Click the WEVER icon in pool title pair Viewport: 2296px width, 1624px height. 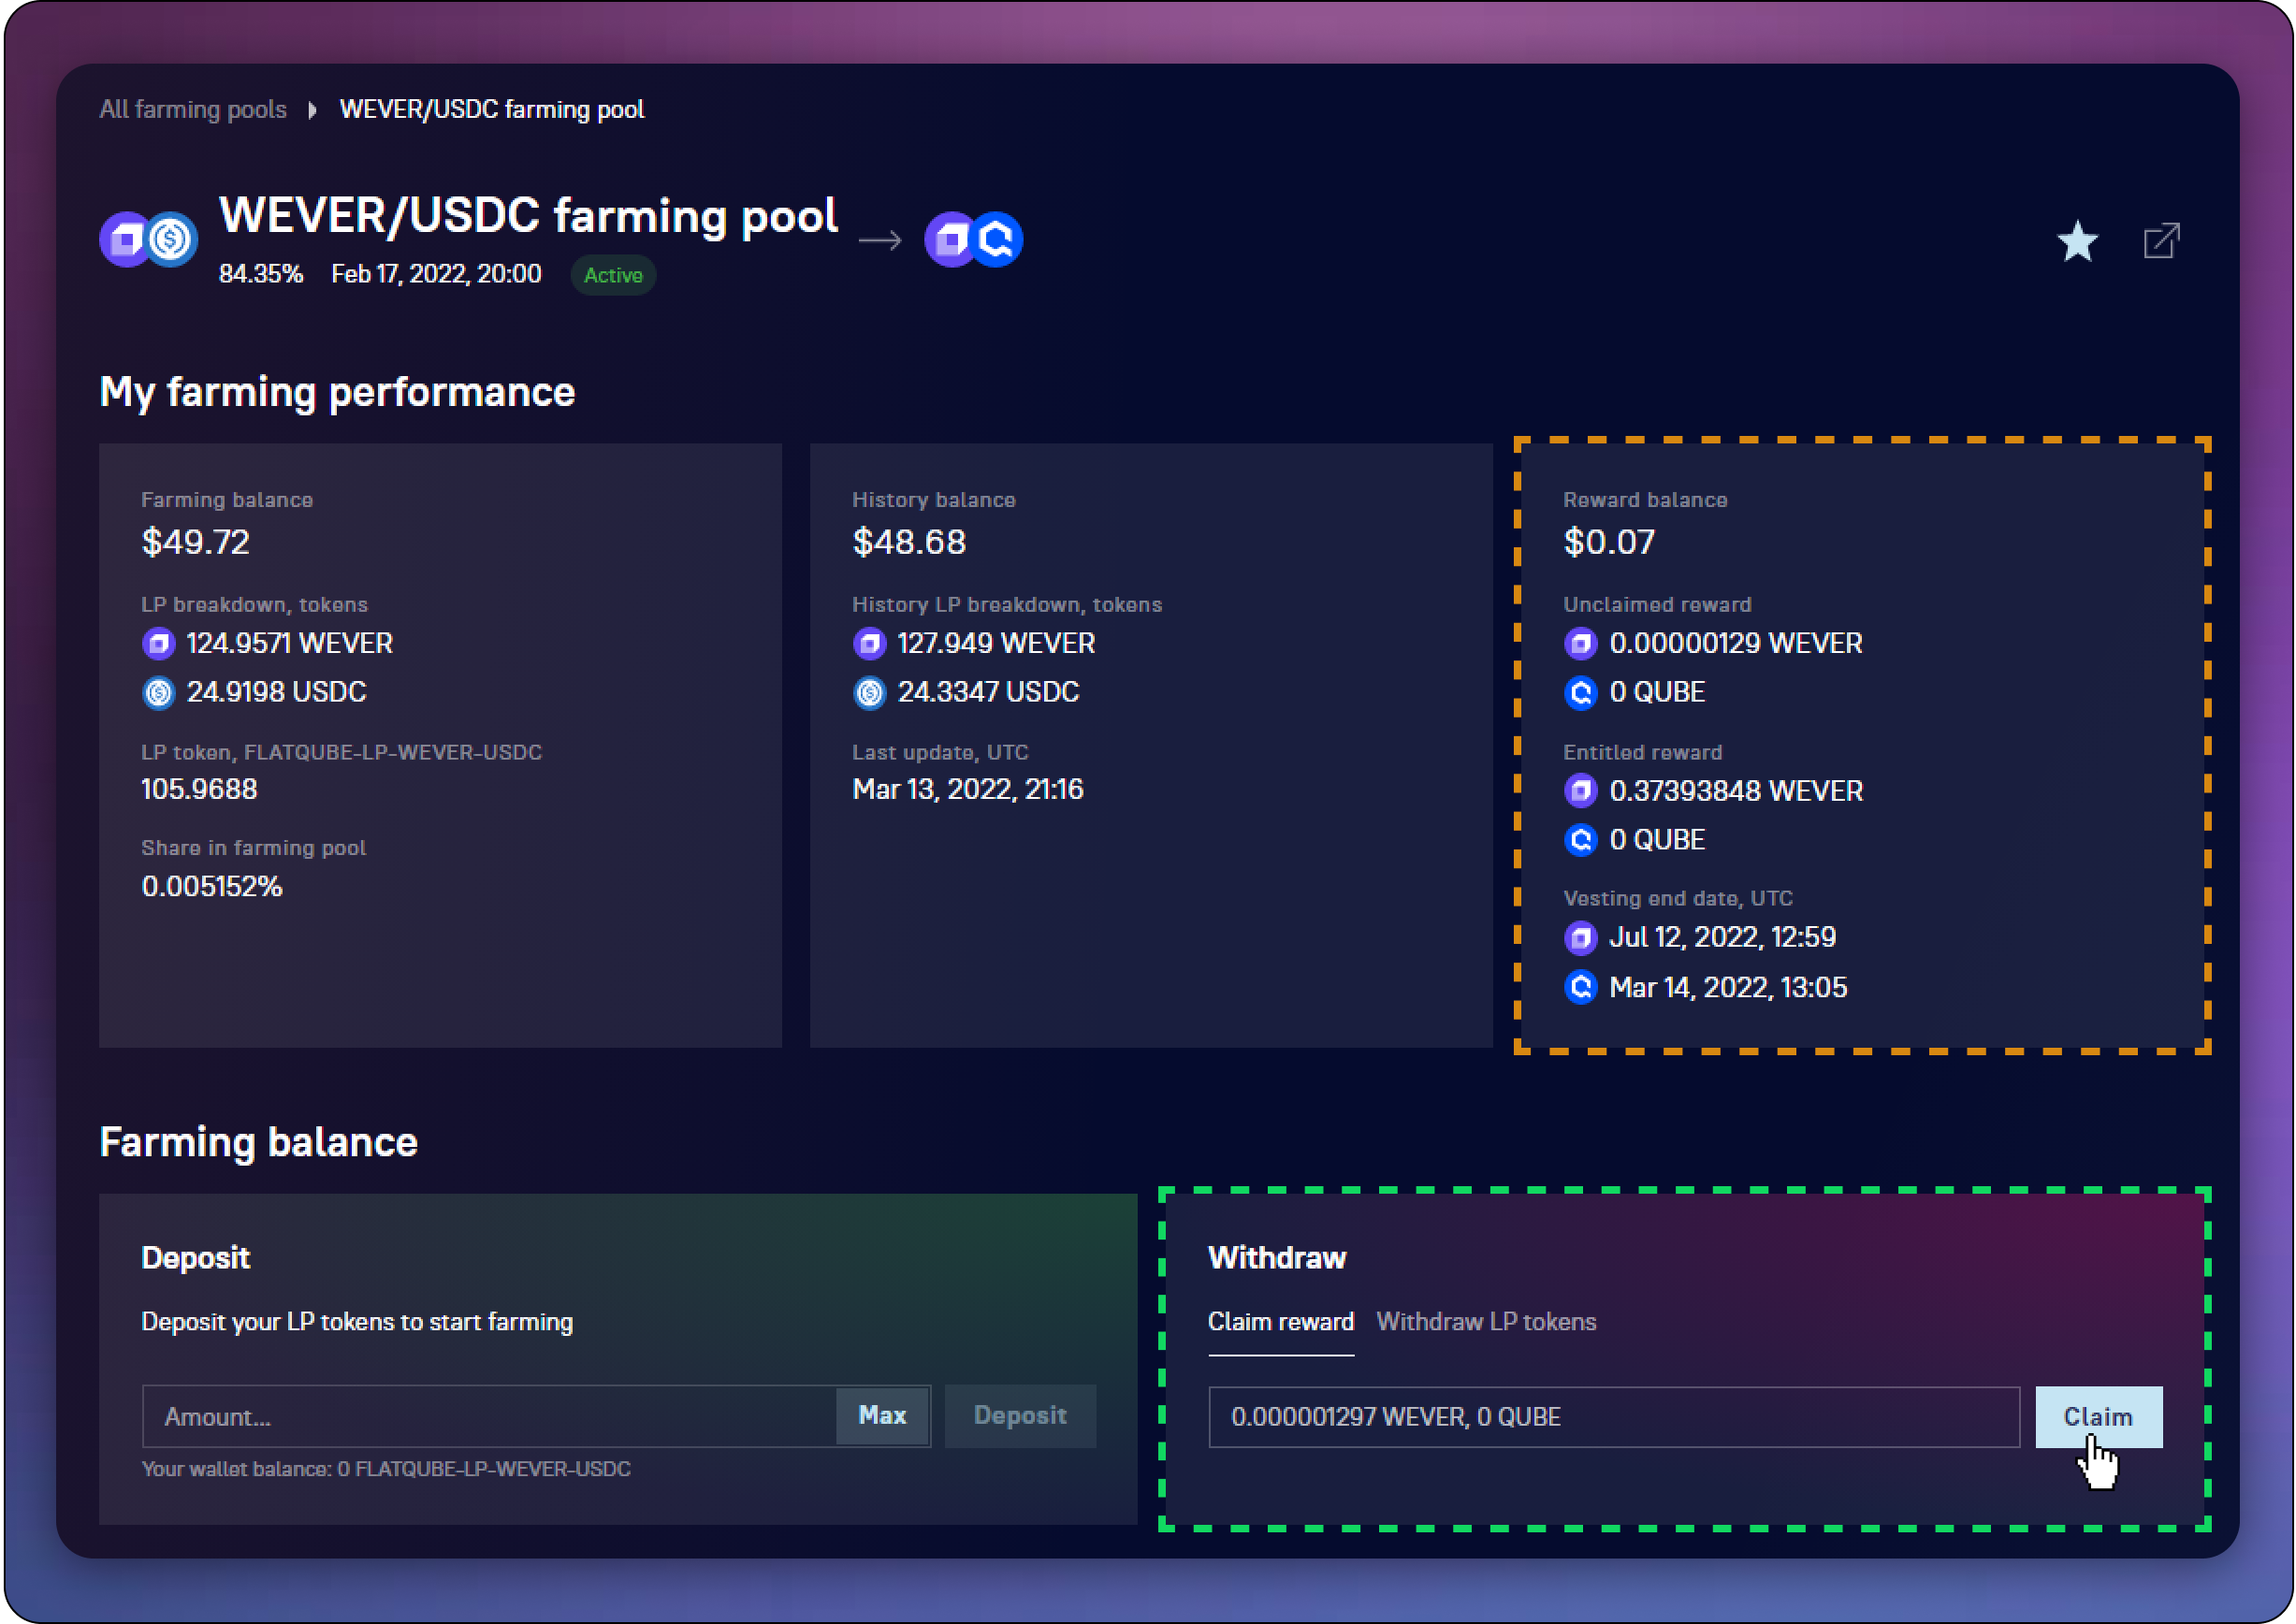[x=126, y=240]
